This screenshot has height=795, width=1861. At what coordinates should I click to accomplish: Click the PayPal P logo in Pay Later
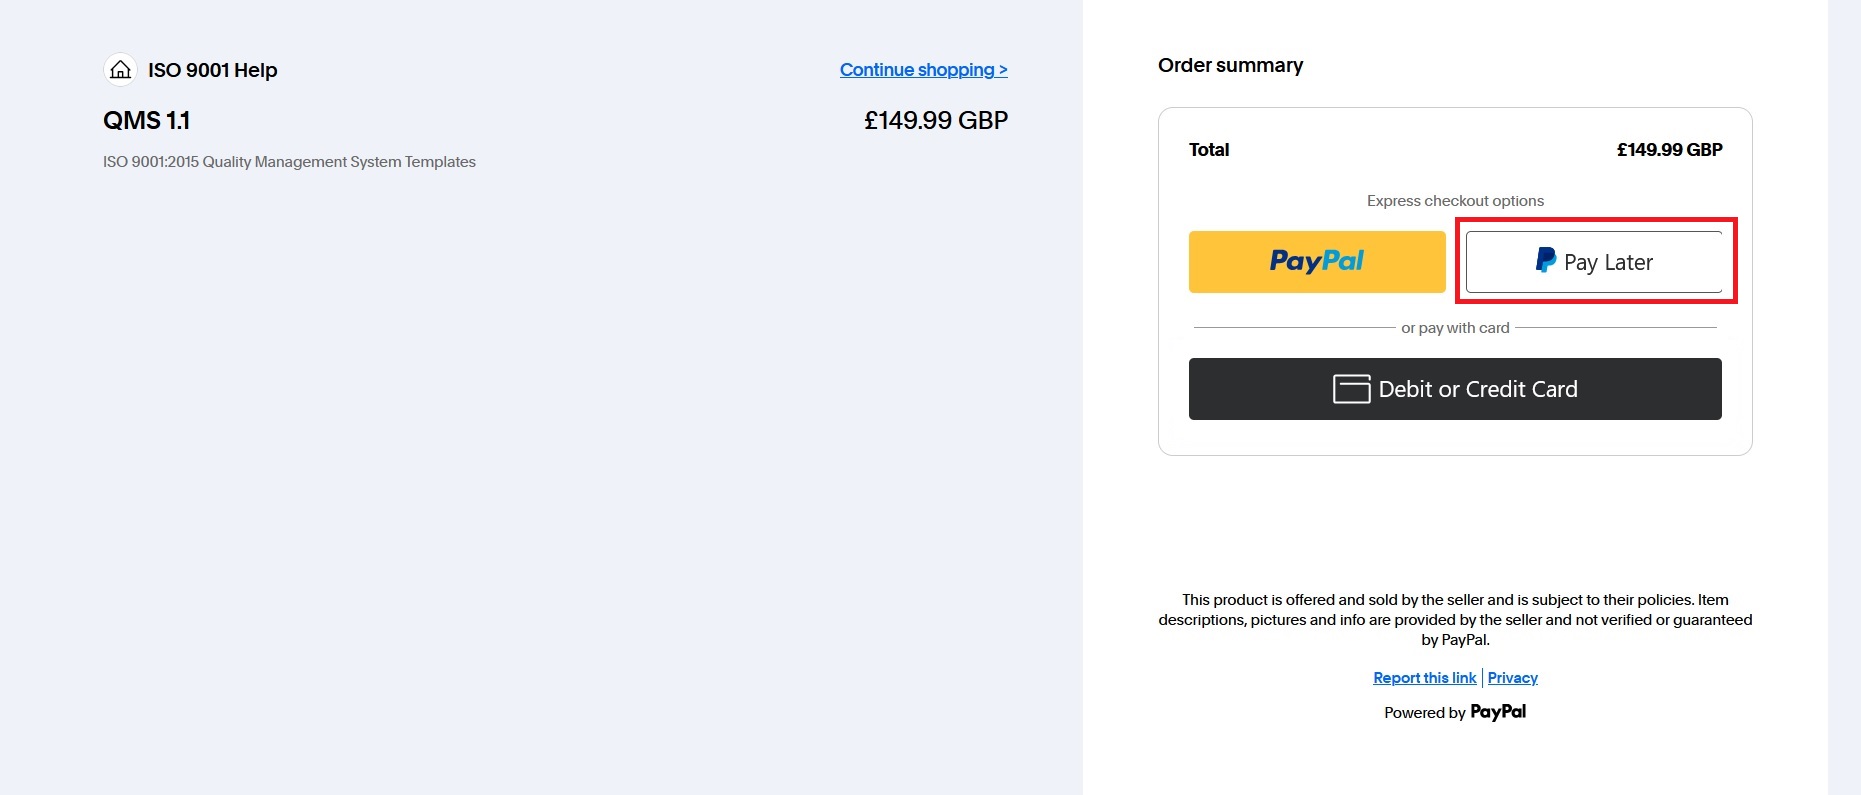pyautogui.click(x=1545, y=261)
